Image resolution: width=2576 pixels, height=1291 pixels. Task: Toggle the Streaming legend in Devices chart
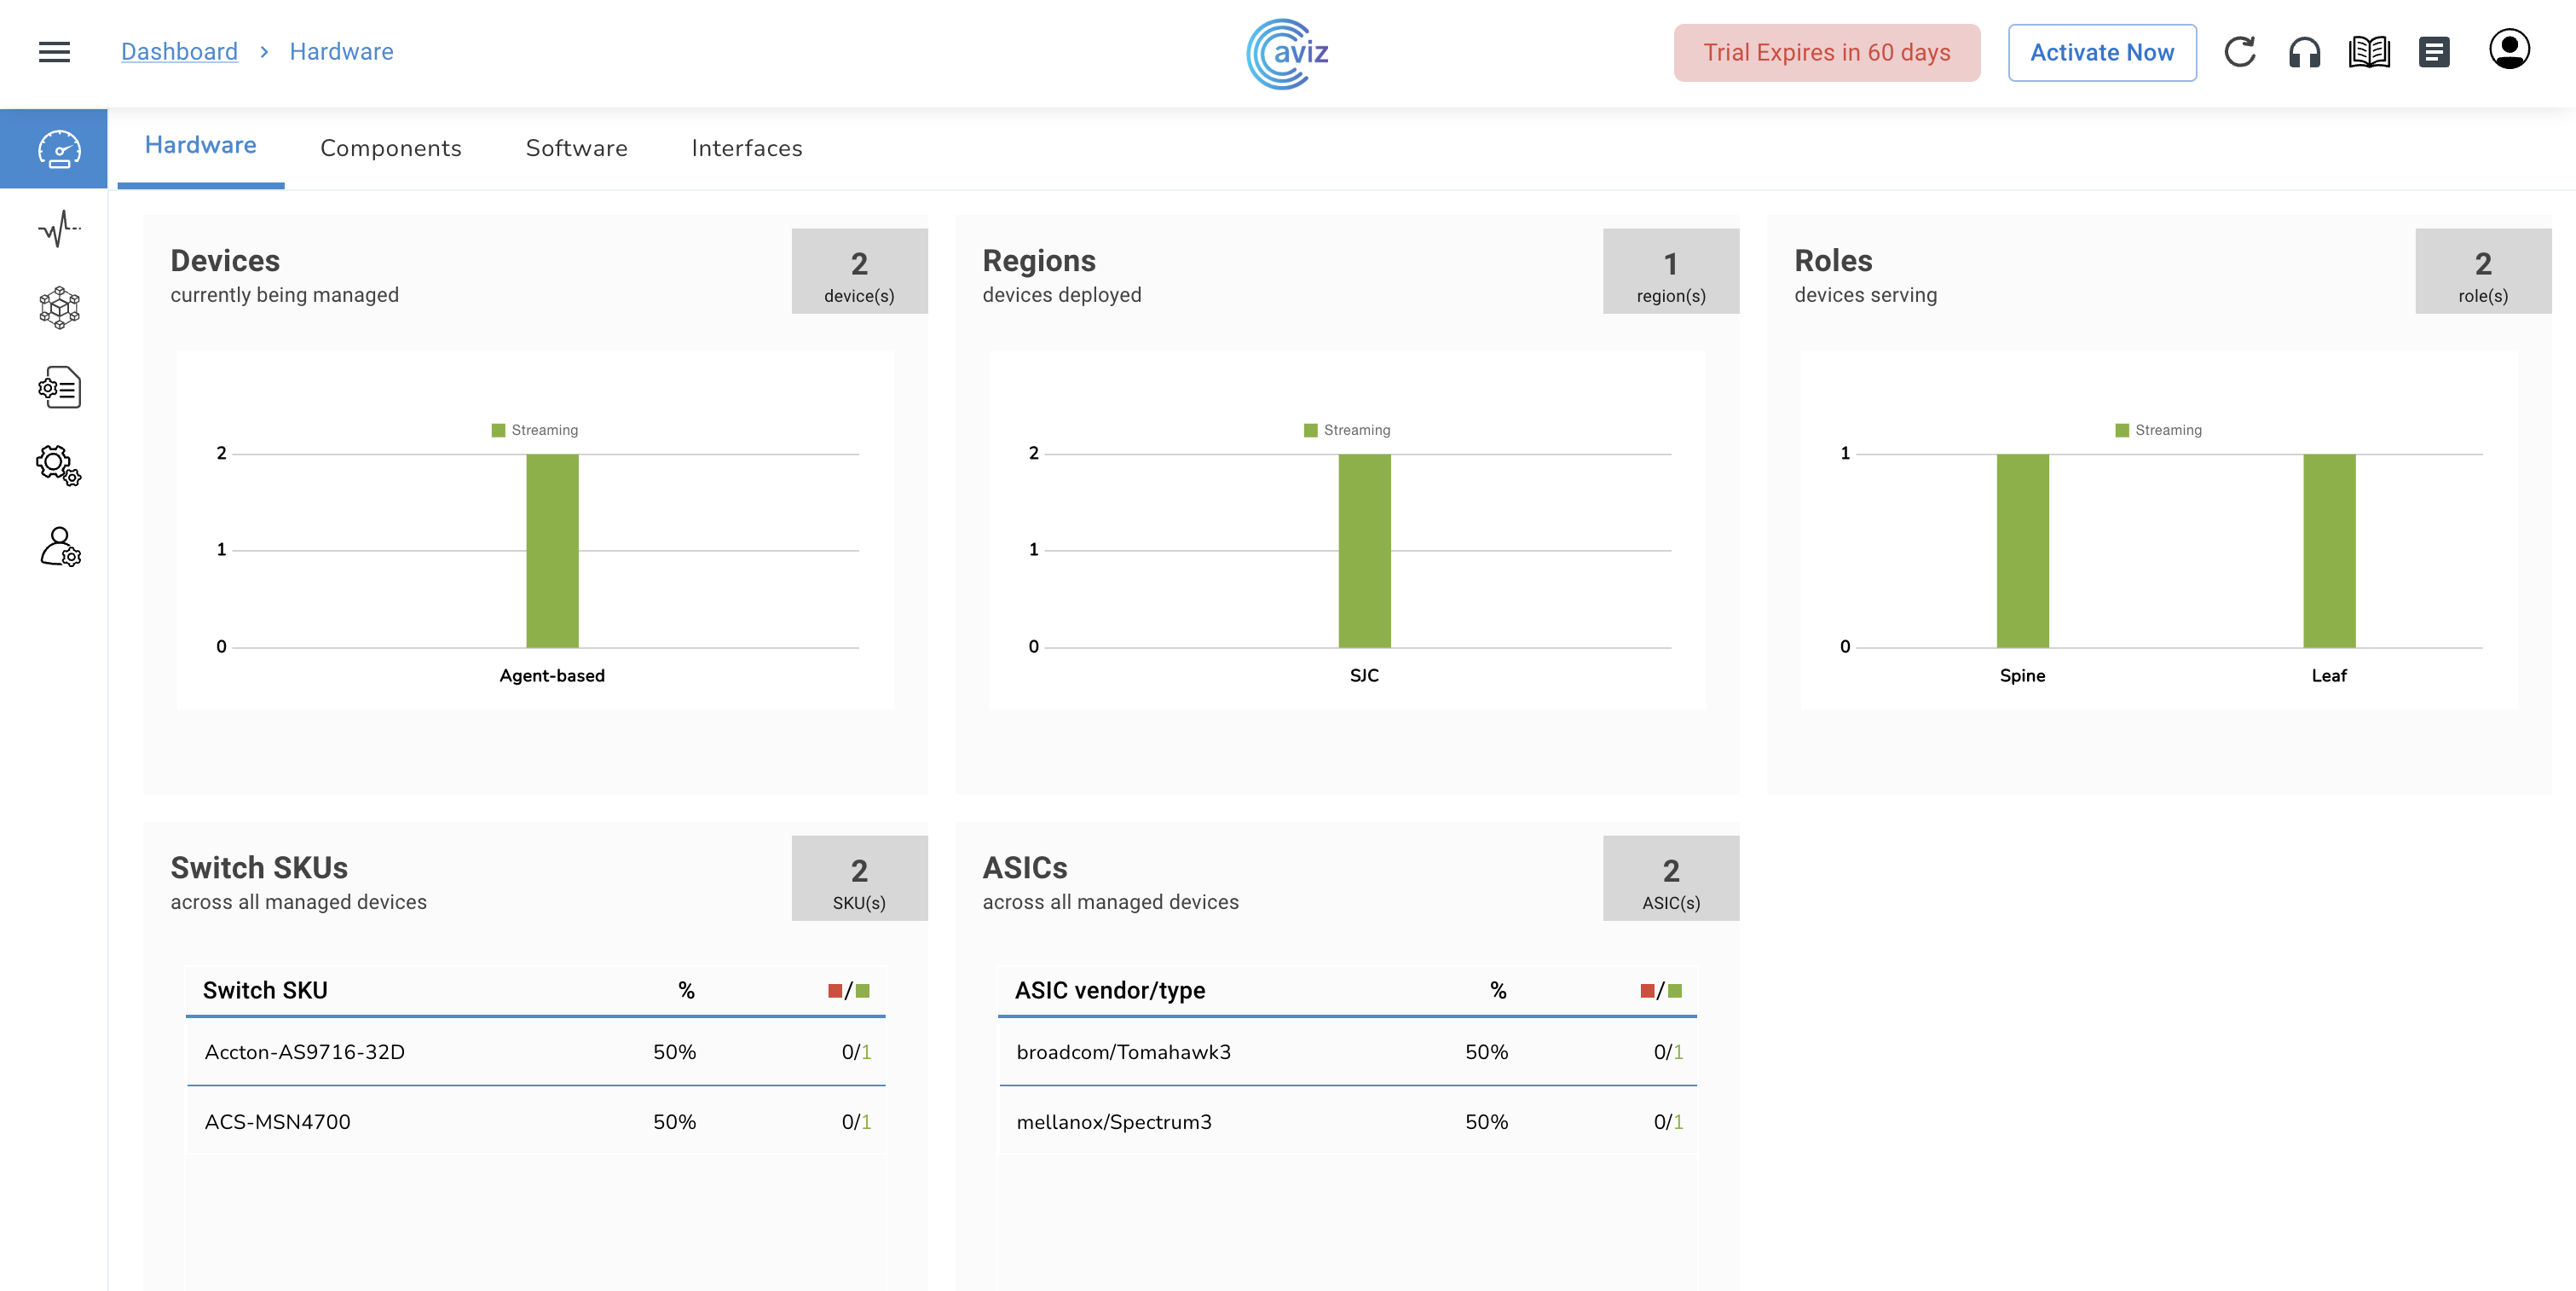535,430
